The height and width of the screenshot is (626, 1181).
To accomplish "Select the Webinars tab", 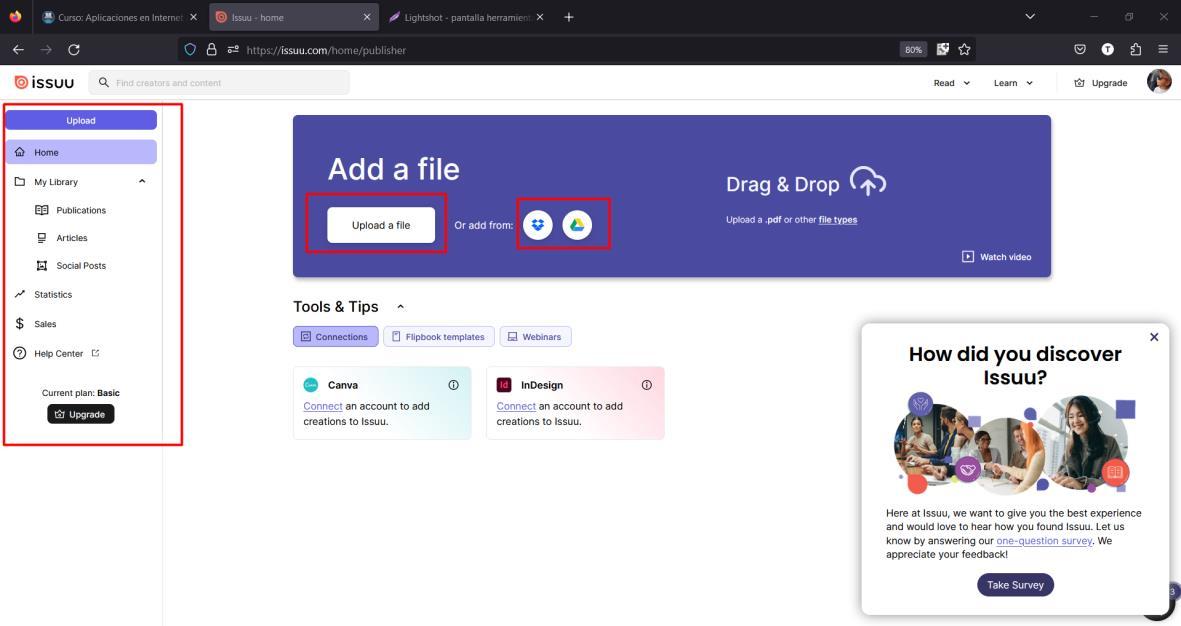I will point(536,337).
